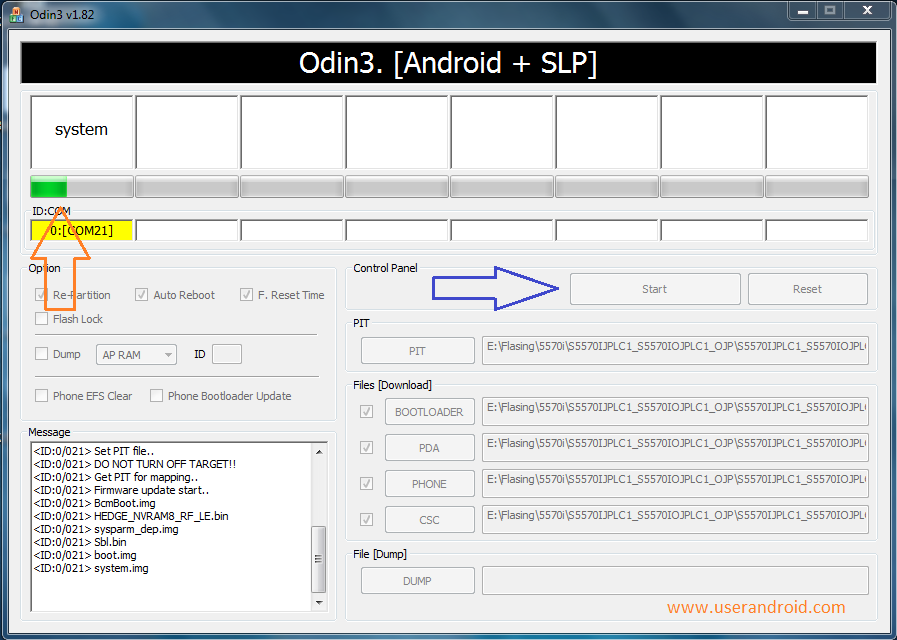The image size is (897, 640).
Task: Click the CSC browse button
Action: pos(430,520)
